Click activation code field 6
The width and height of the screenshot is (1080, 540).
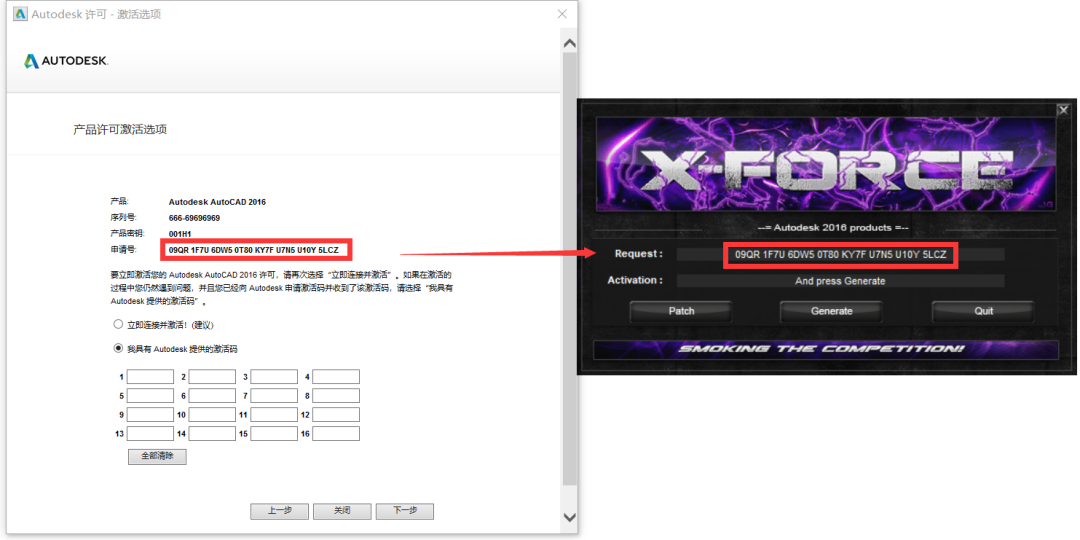[x=212, y=396]
